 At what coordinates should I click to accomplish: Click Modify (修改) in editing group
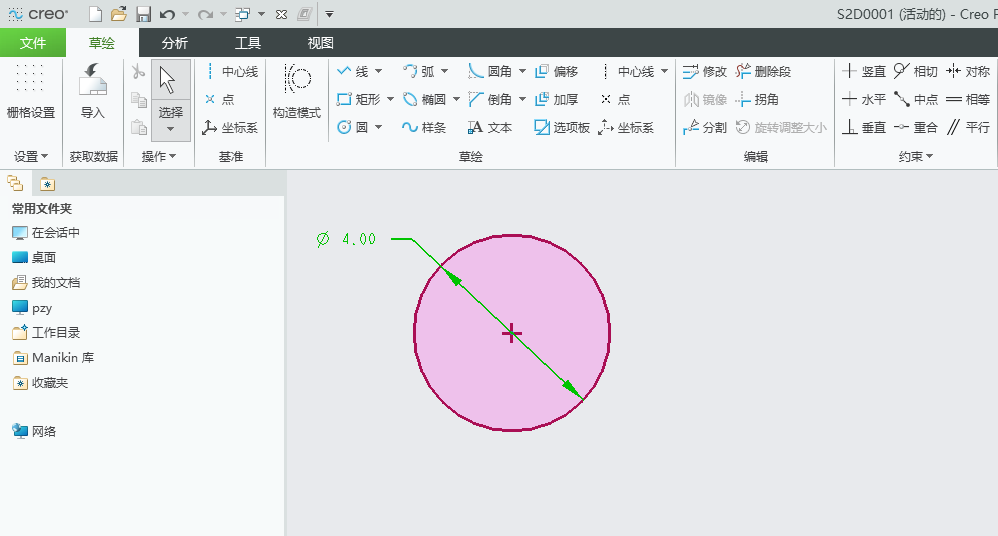[705, 71]
